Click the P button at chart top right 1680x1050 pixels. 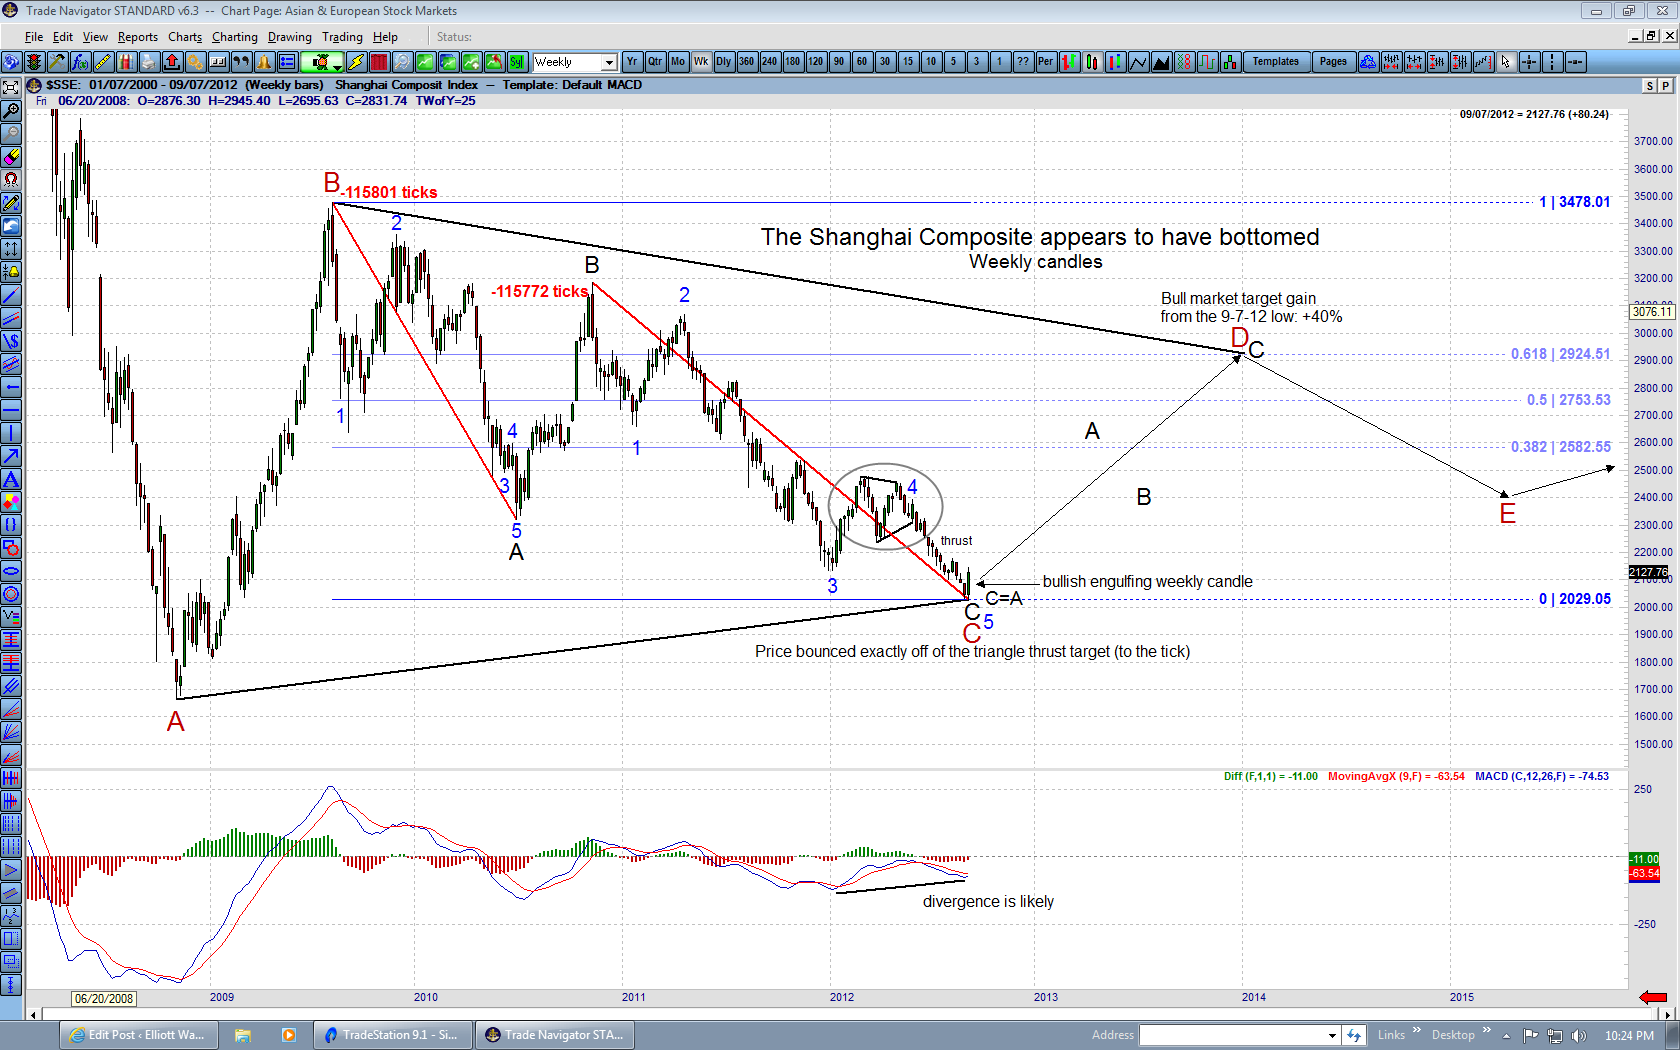(1666, 86)
